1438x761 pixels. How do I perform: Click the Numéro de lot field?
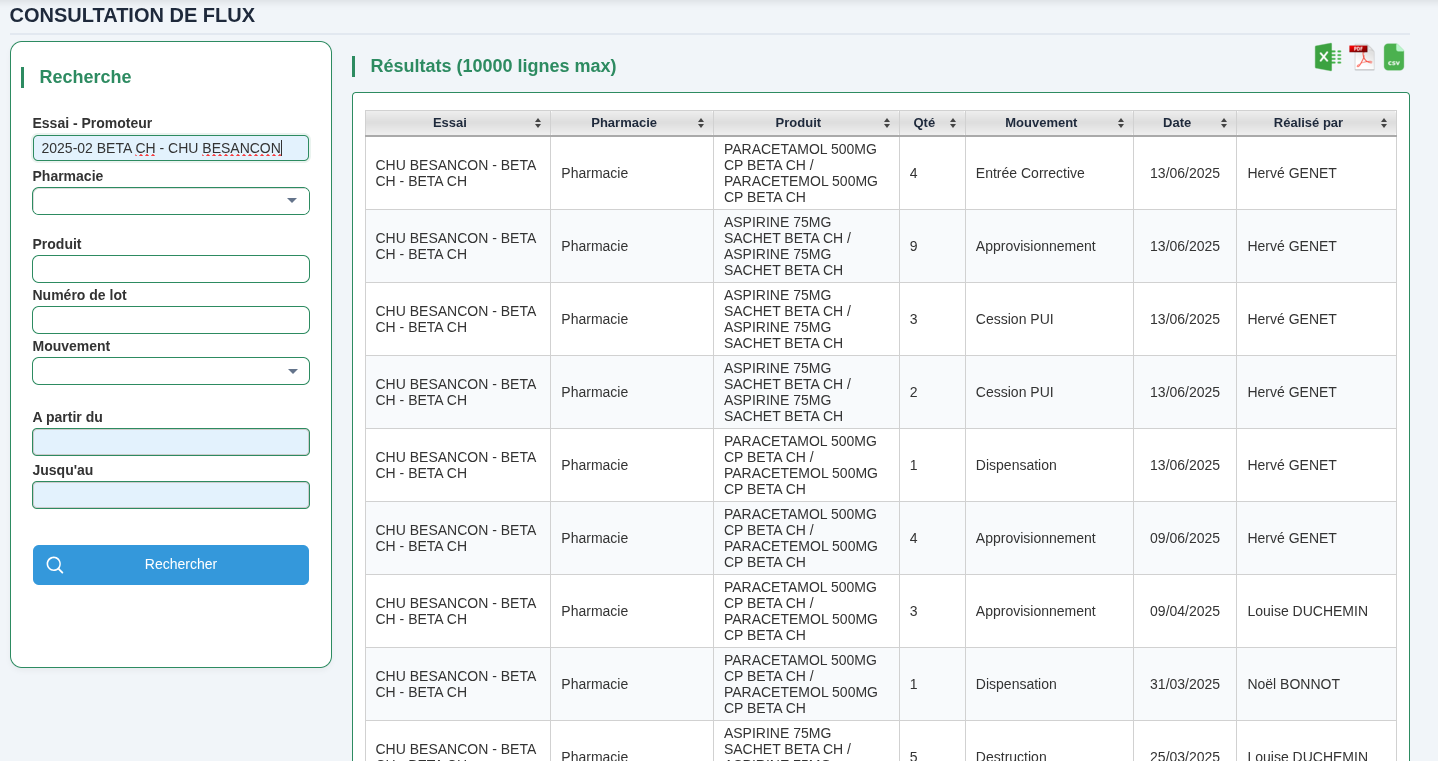point(170,320)
